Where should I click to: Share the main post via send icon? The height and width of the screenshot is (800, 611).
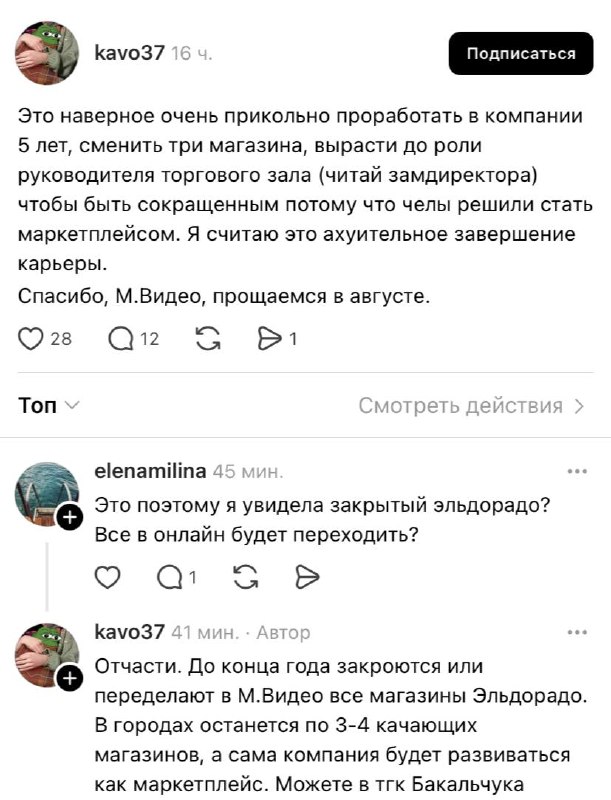[270, 339]
